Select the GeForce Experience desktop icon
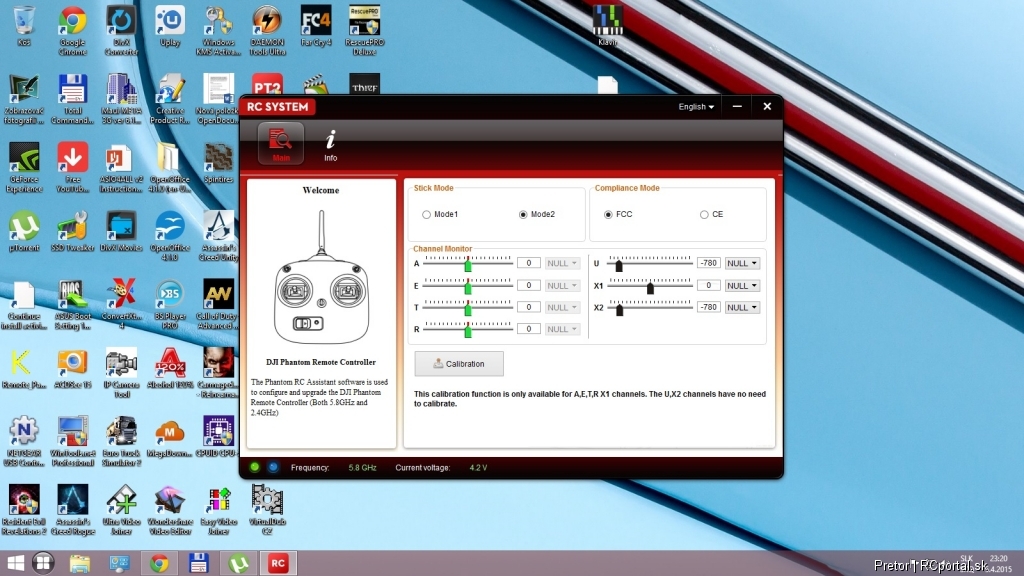Screen dimensions: 1024x576 tap(24, 168)
